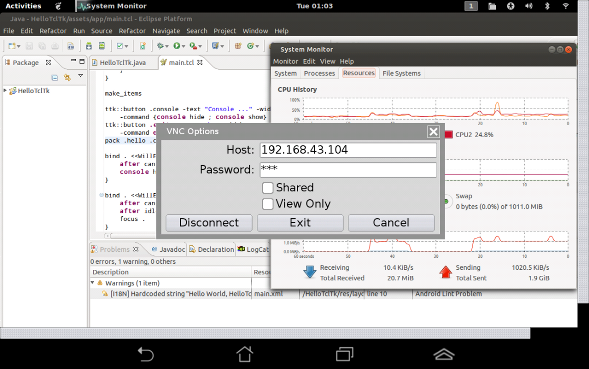Click the horizontal scrollbar at bottom of desktop
Image resolution: width=589 pixels, height=369 pixels.
265,333
